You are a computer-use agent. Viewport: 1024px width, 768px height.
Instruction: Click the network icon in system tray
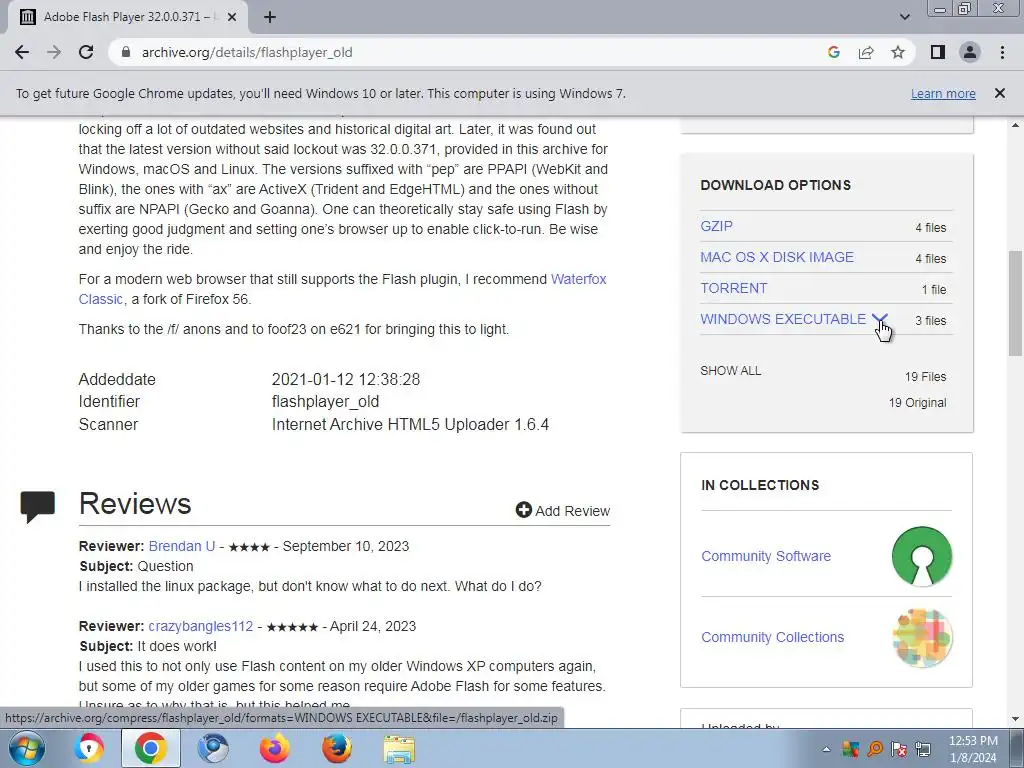click(923, 749)
